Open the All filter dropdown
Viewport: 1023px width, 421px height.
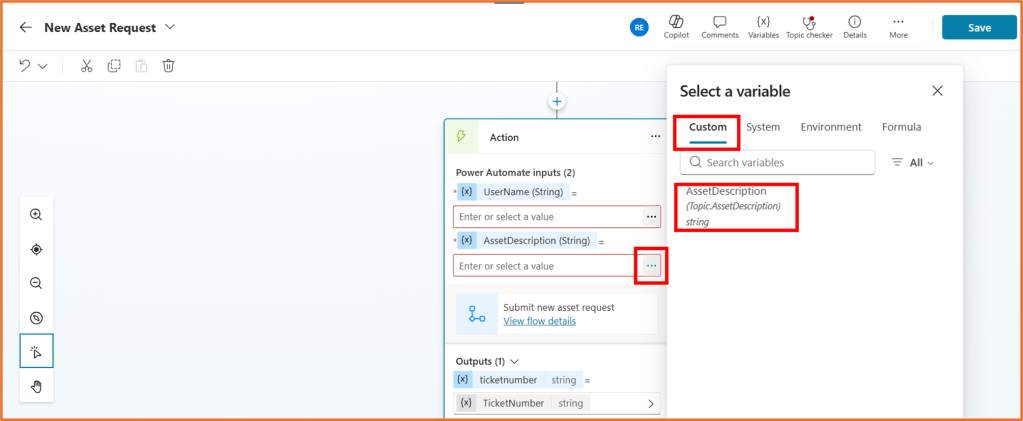tap(913, 163)
